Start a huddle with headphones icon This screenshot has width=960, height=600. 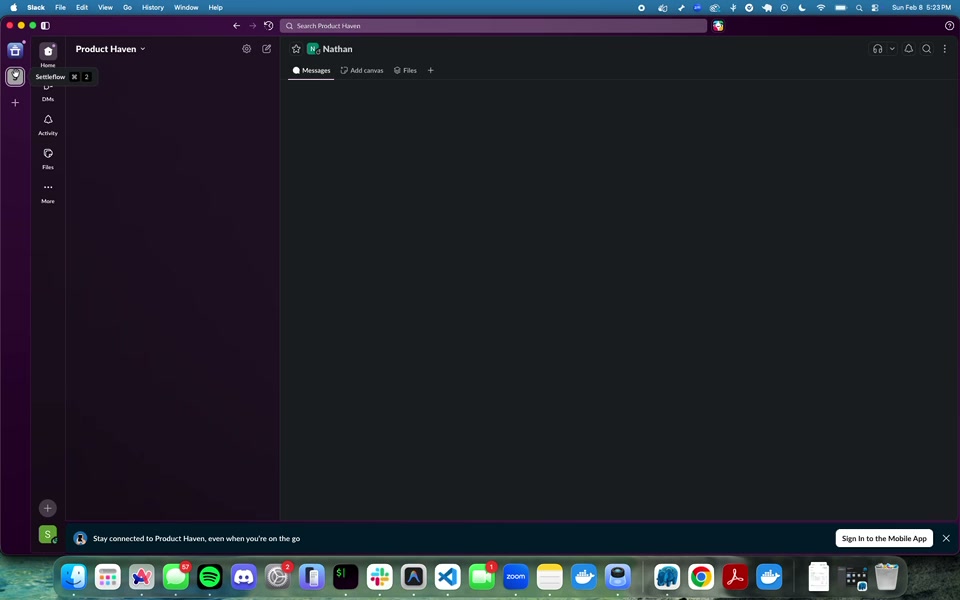coord(877,49)
